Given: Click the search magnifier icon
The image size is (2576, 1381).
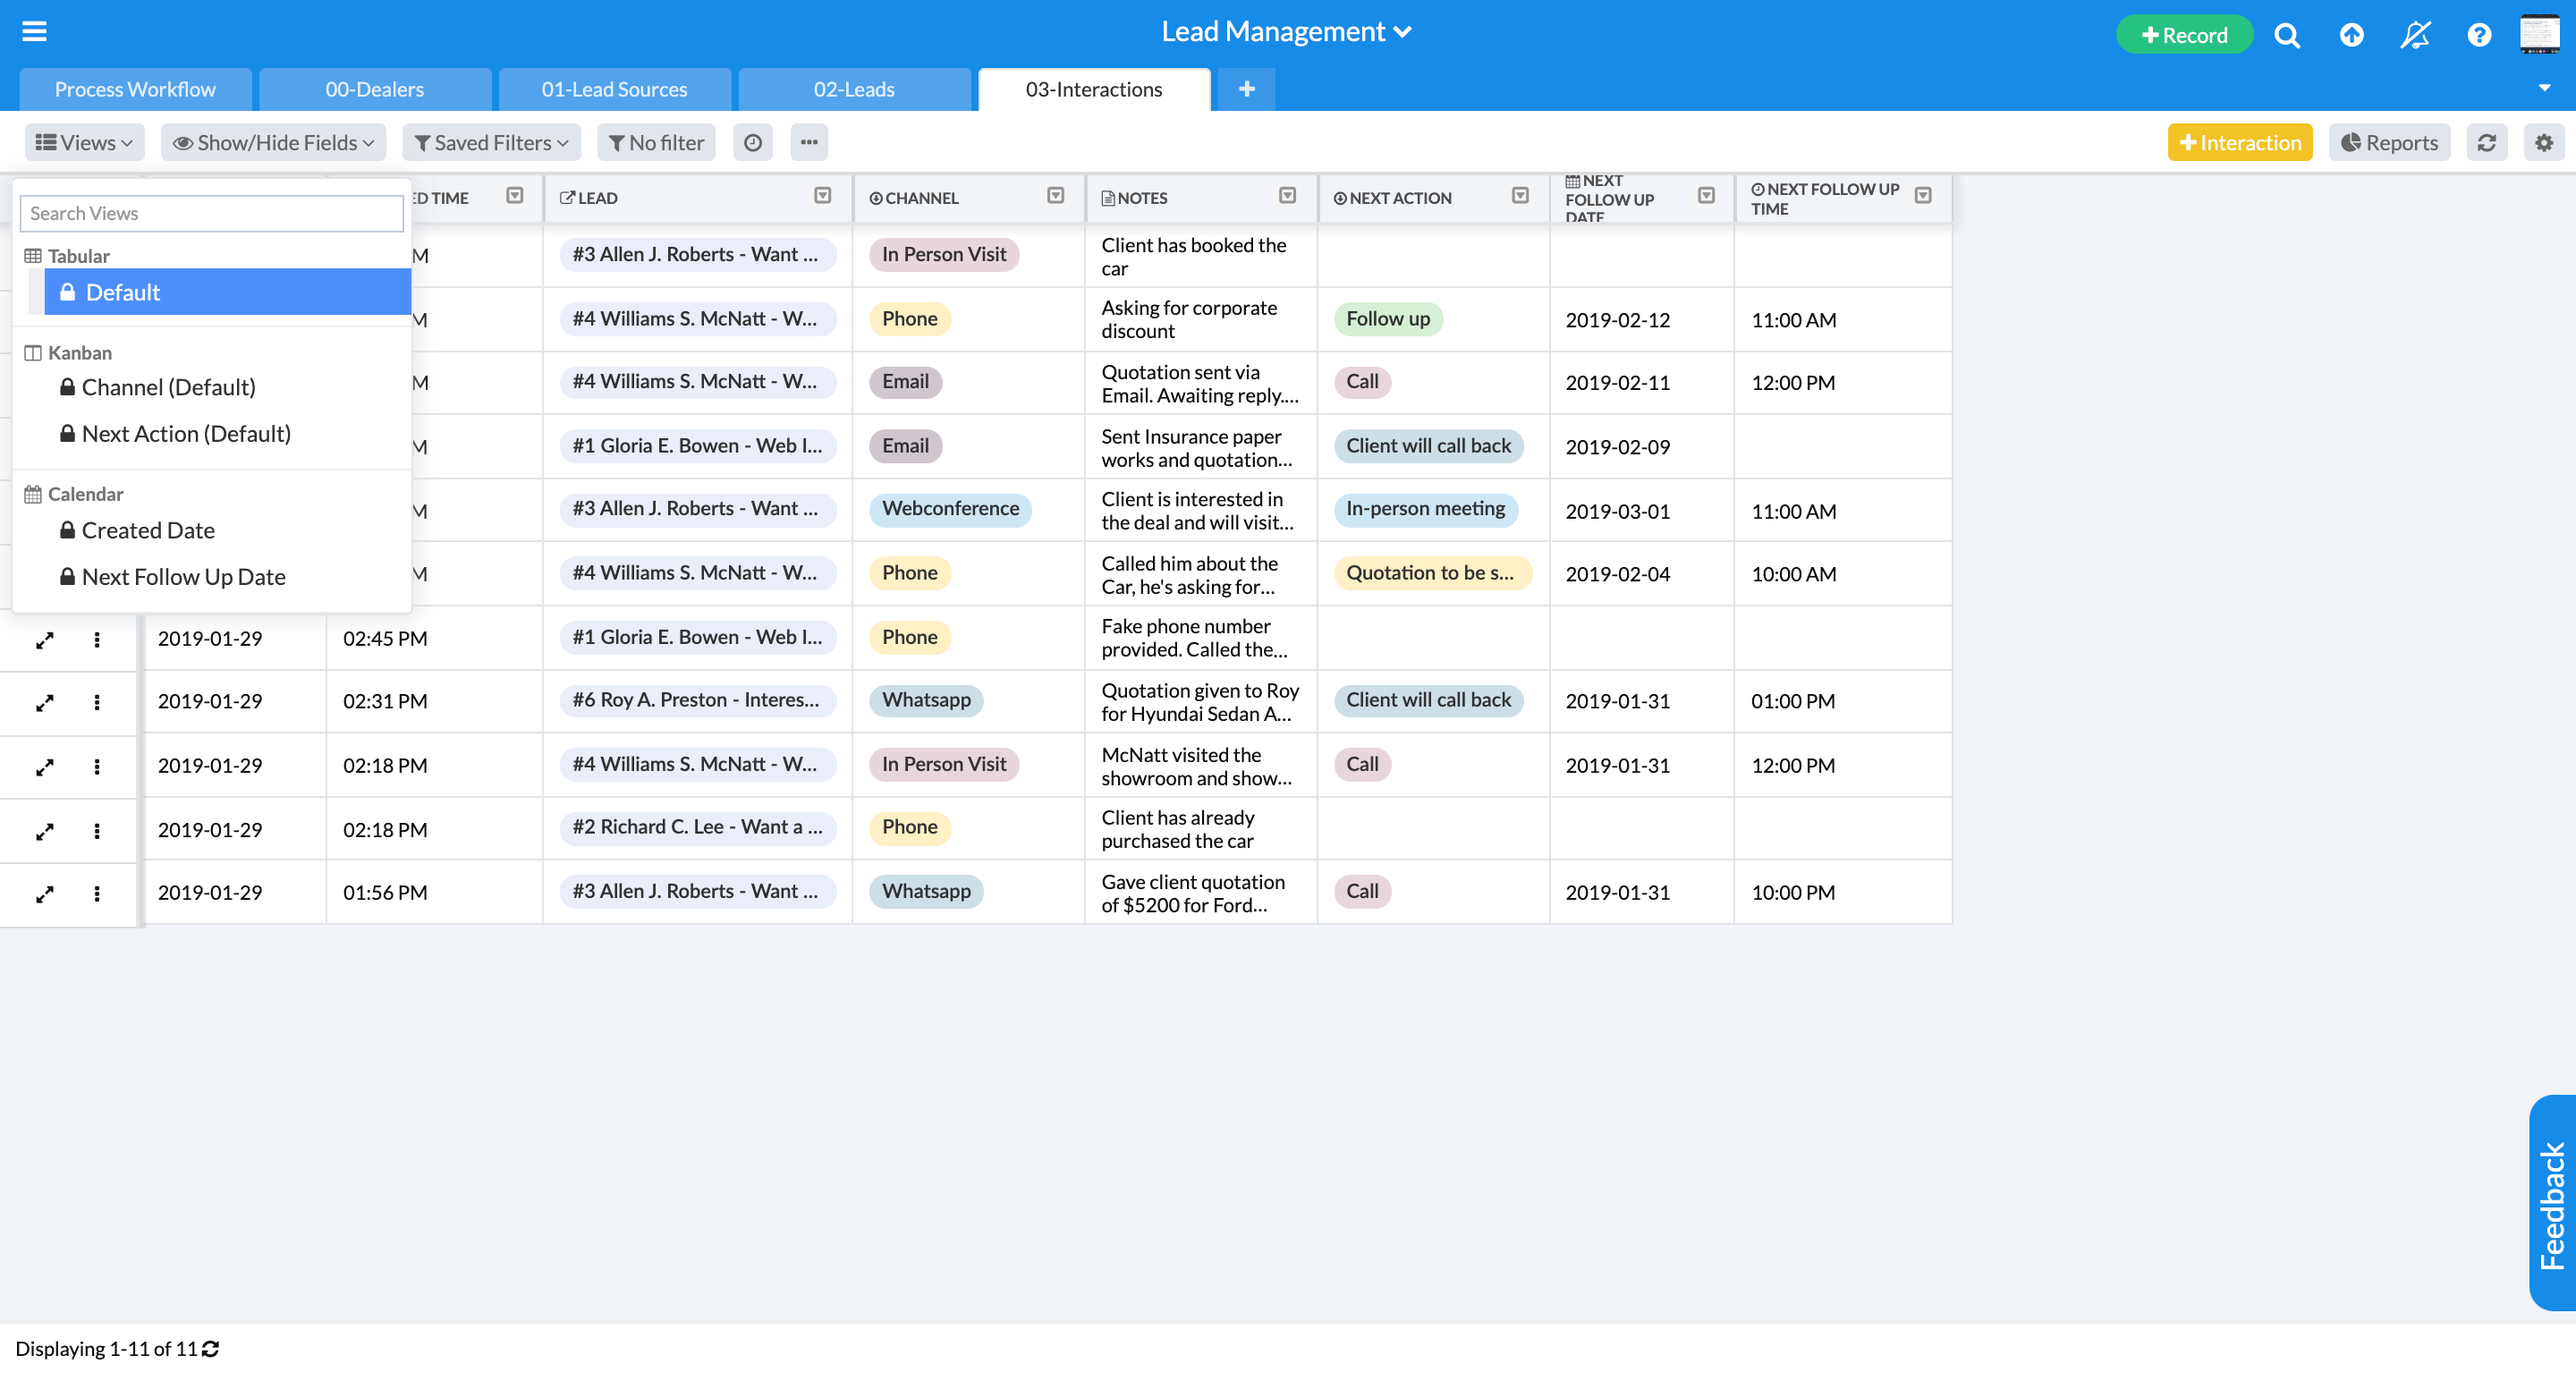Looking at the screenshot, I should tap(2286, 35).
